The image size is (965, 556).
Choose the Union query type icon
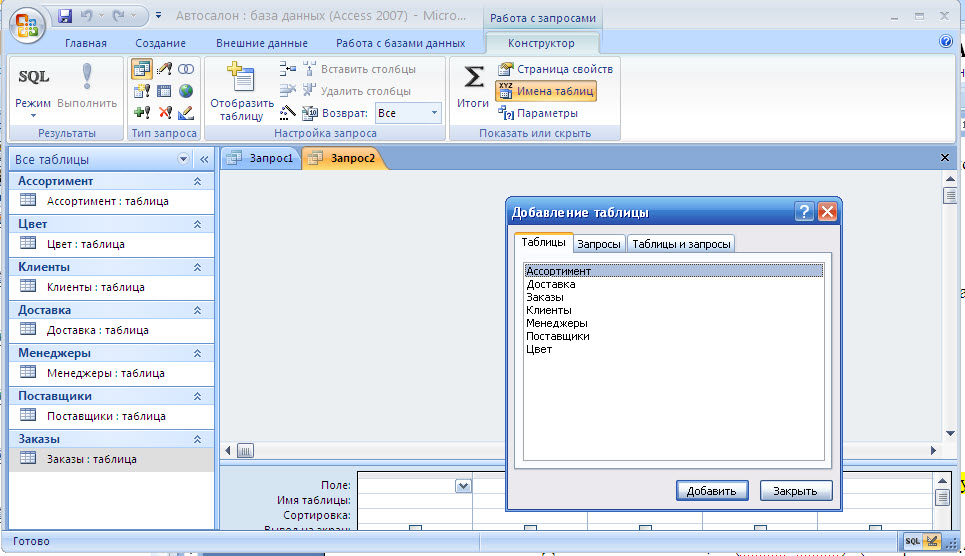pyautogui.click(x=186, y=69)
